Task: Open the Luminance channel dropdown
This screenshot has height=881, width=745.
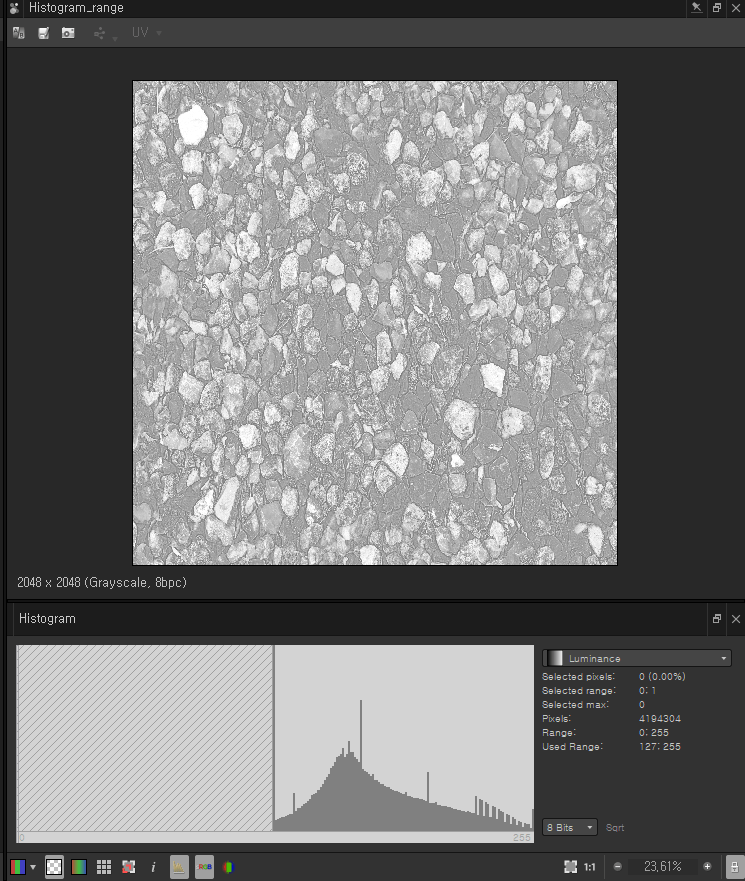Action: tap(637, 658)
